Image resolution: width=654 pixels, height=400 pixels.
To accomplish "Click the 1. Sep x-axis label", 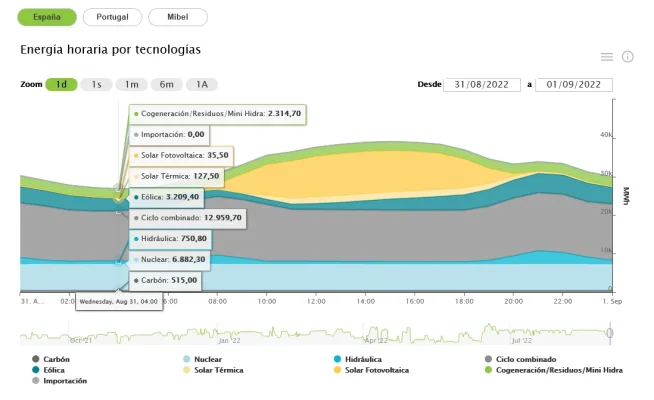I will [x=612, y=301].
